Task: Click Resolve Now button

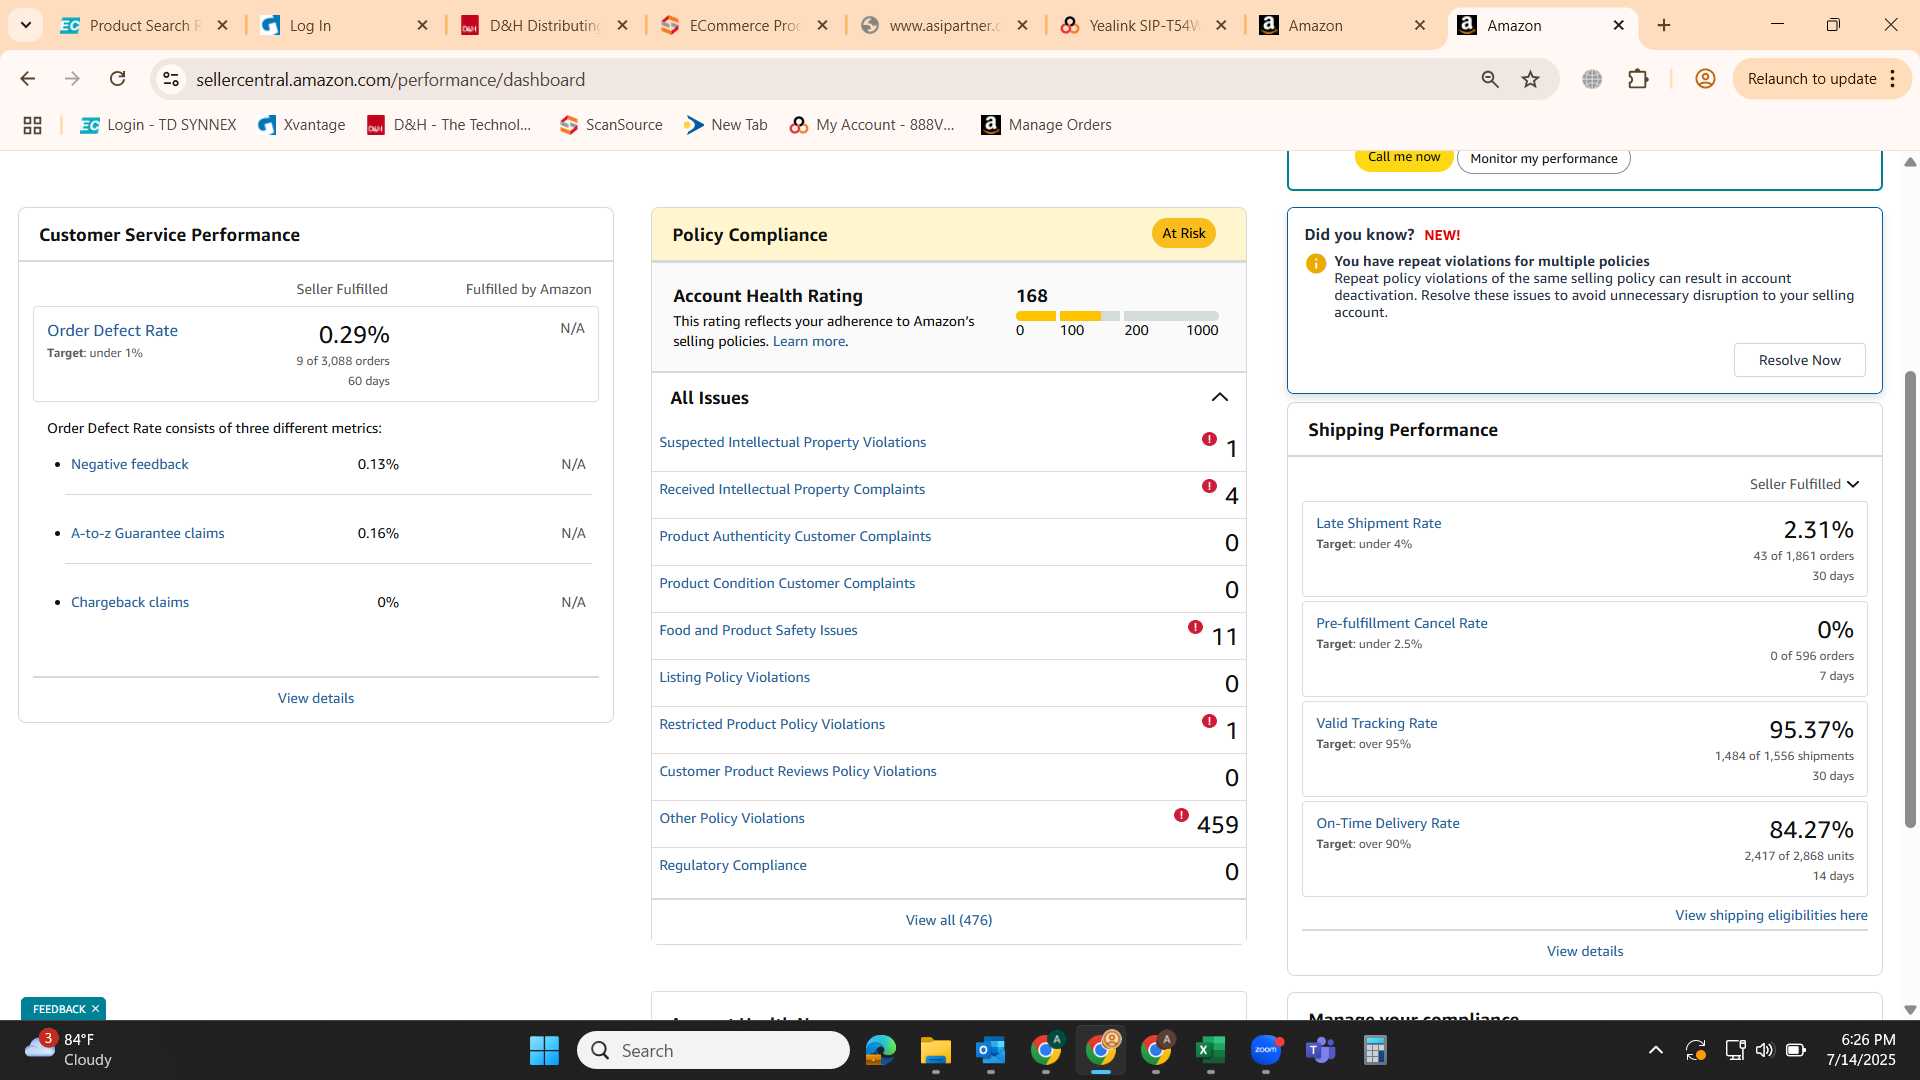Action: (x=1799, y=360)
